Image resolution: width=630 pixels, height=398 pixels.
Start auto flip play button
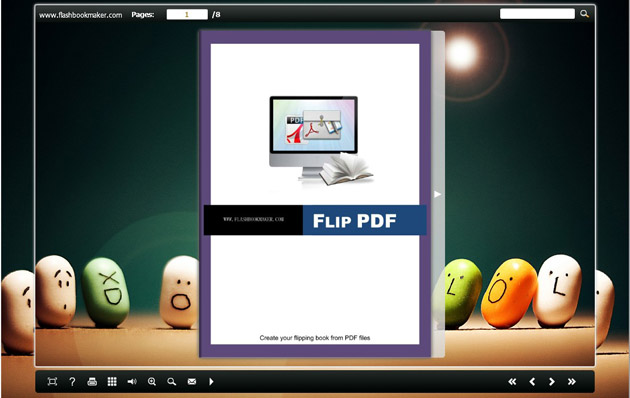(211, 382)
